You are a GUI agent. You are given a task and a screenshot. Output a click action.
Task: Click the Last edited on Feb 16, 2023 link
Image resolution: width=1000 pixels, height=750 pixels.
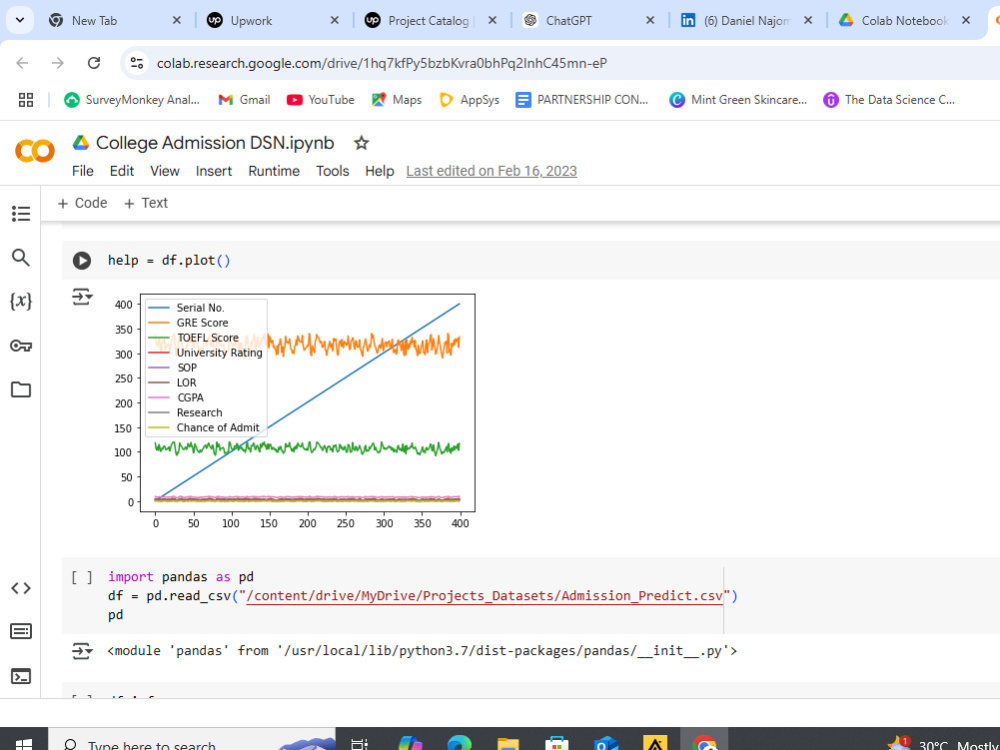(491, 171)
